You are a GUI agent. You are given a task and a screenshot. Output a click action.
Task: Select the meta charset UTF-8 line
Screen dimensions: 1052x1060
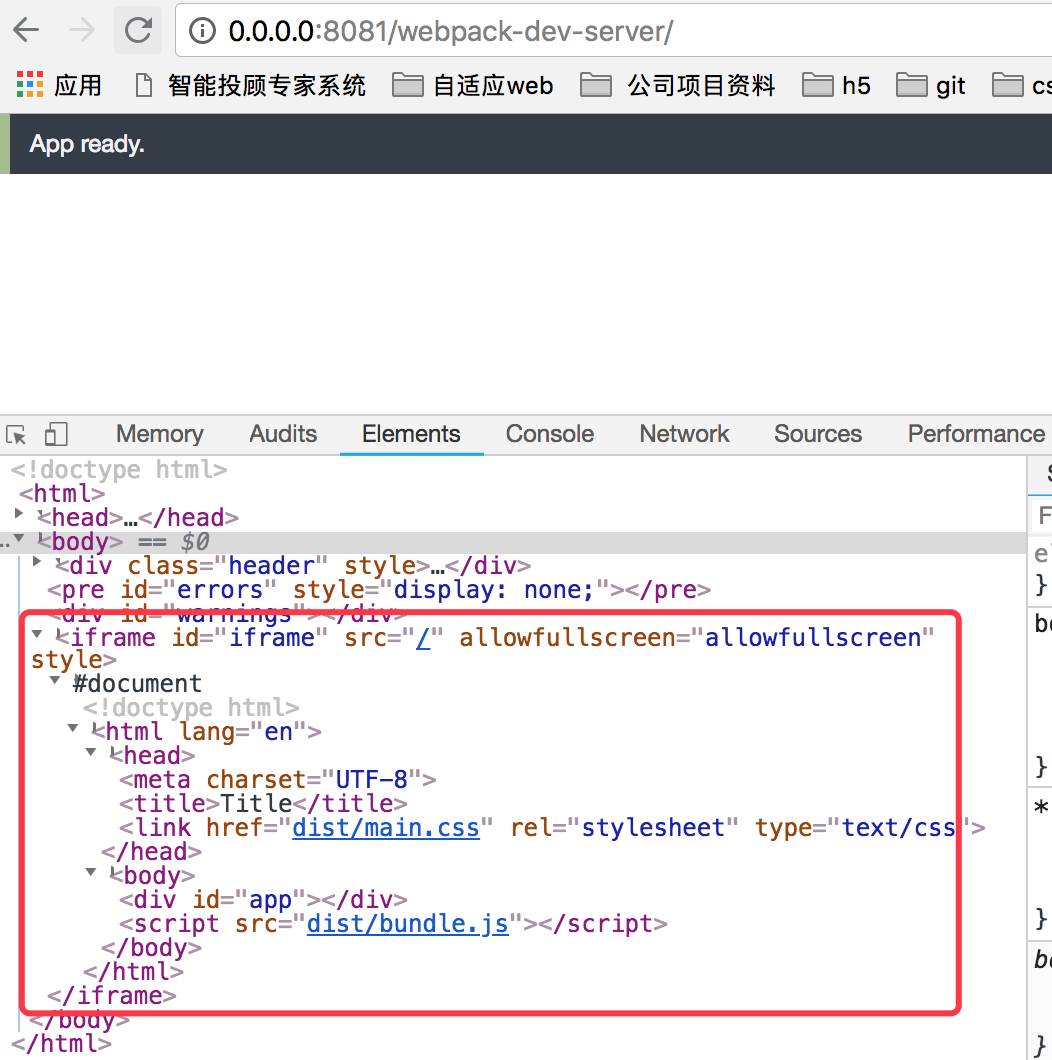click(x=278, y=780)
